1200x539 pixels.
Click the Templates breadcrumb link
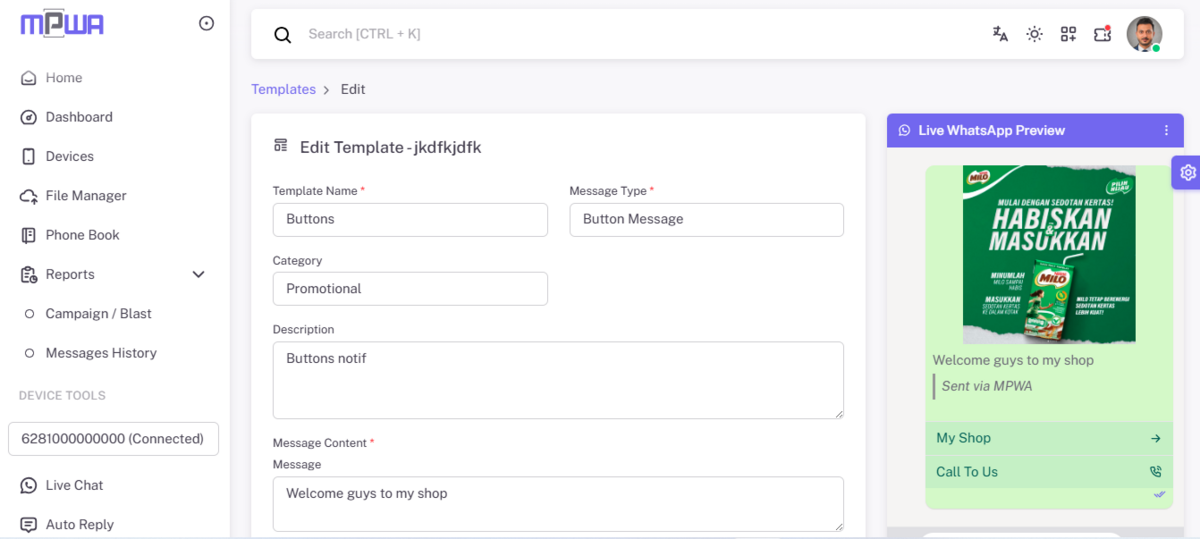click(x=283, y=89)
